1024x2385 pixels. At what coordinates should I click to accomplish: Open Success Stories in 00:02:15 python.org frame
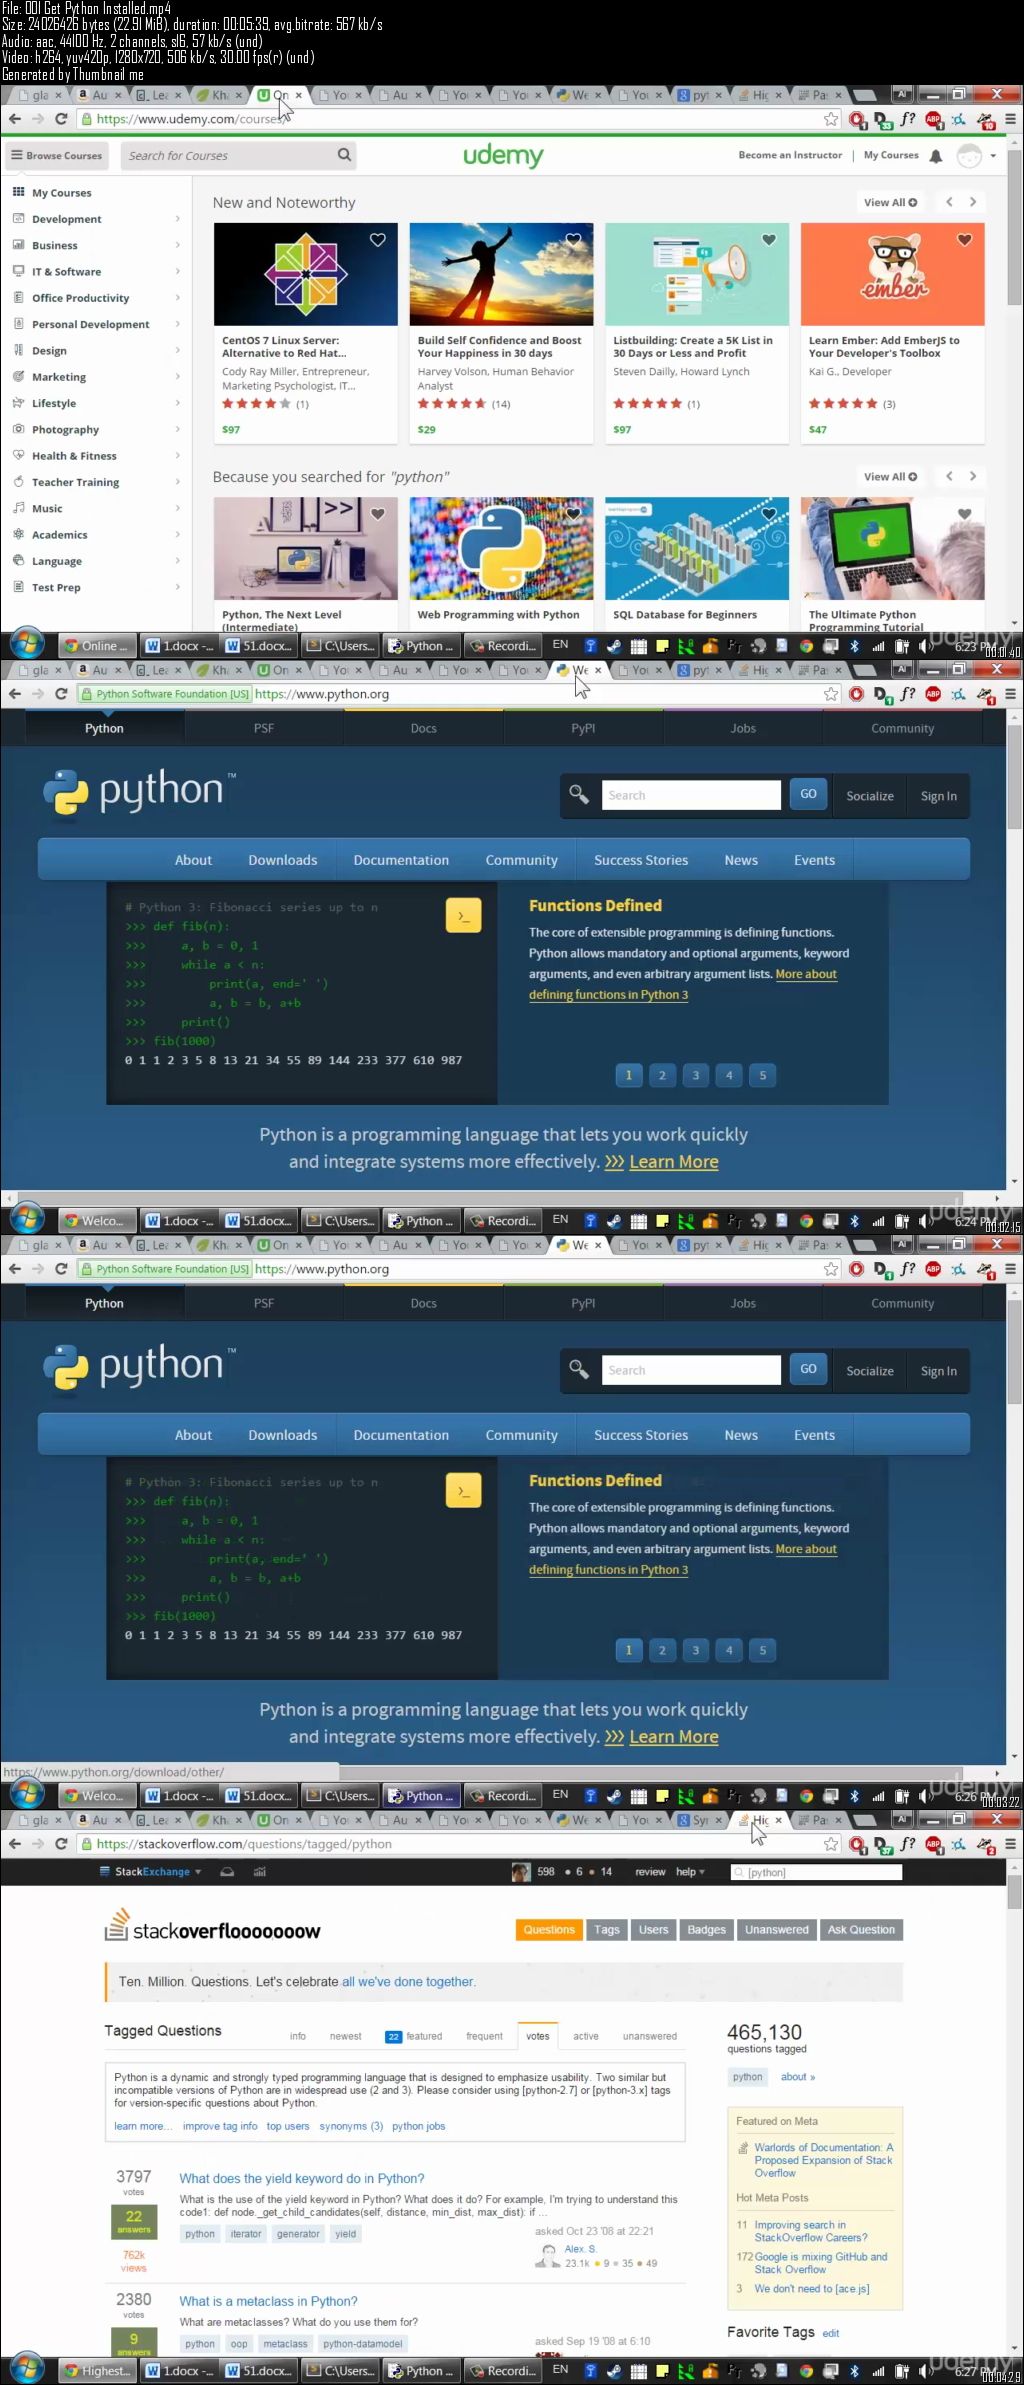click(x=641, y=860)
